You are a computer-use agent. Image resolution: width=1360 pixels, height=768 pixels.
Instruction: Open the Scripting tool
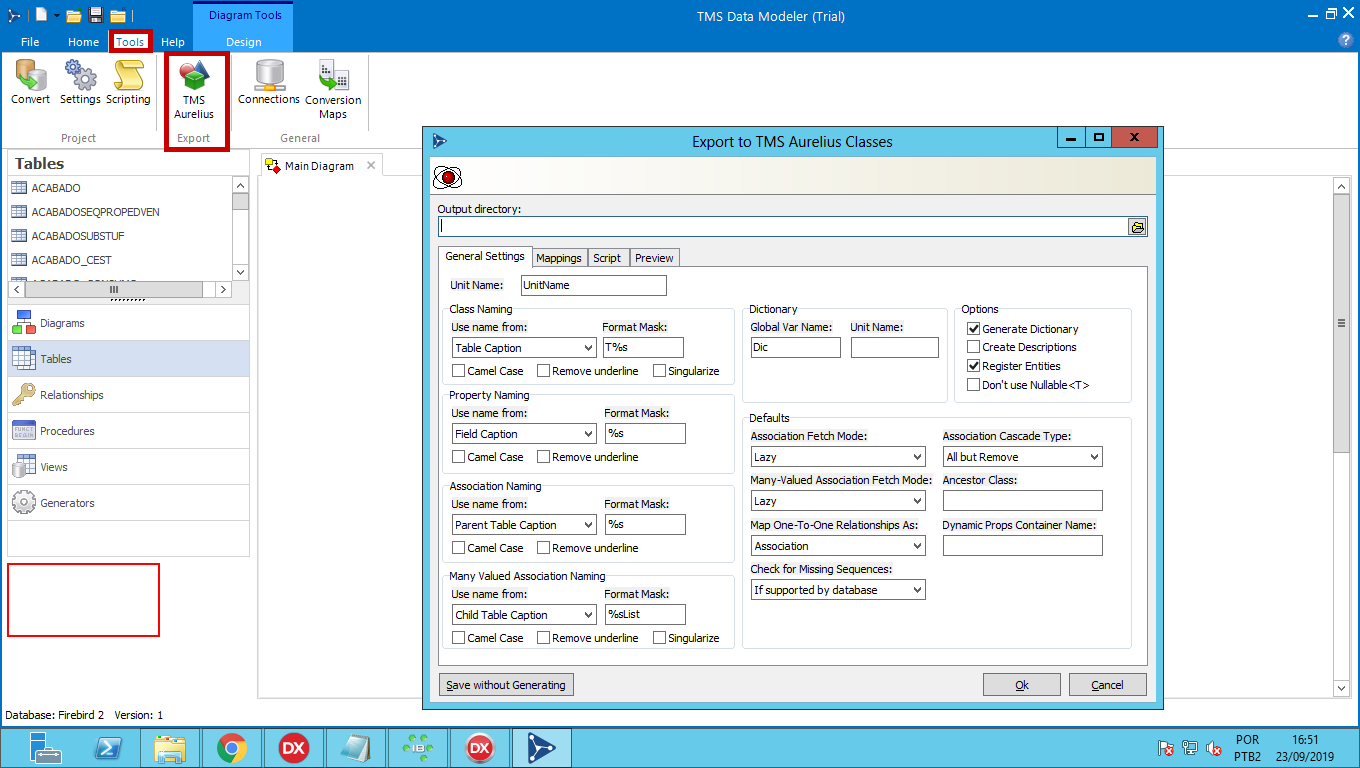tap(128, 82)
